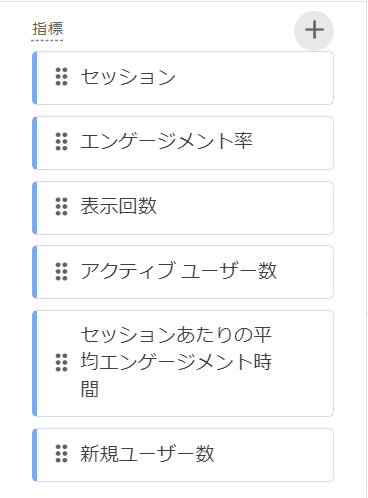The height and width of the screenshot is (498, 368).
Task: Click the drag handle beside セッションあたりの平均エンゲージメント時間
Action: tap(61, 362)
